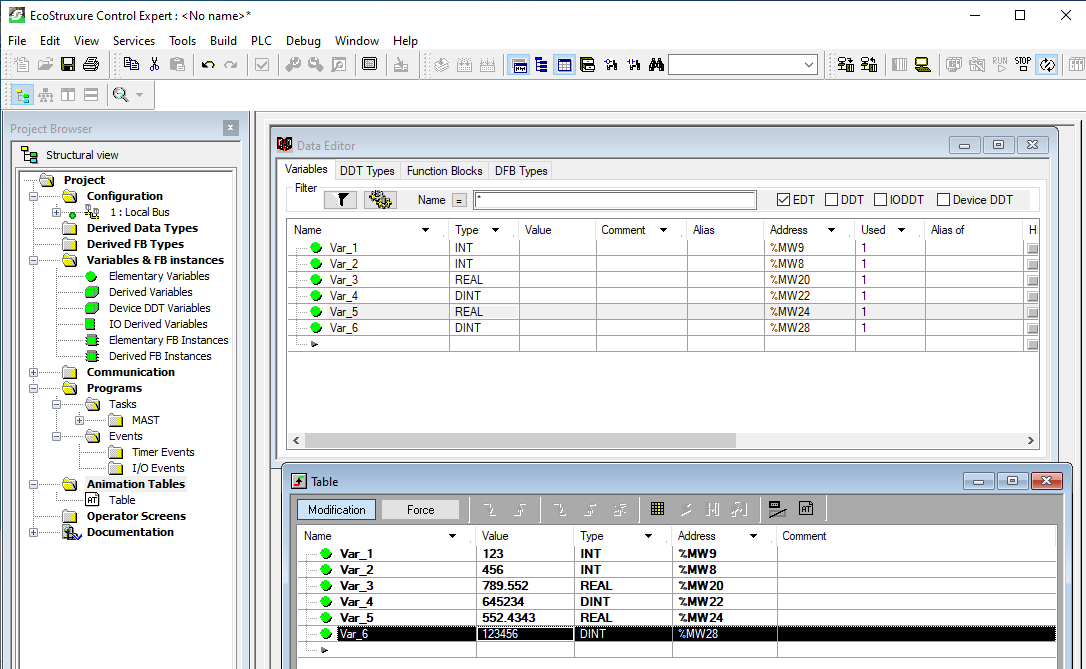The height and width of the screenshot is (669, 1086).
Task: Click the grid icon in Table toolbar
Action: click(x=657, y=509)
